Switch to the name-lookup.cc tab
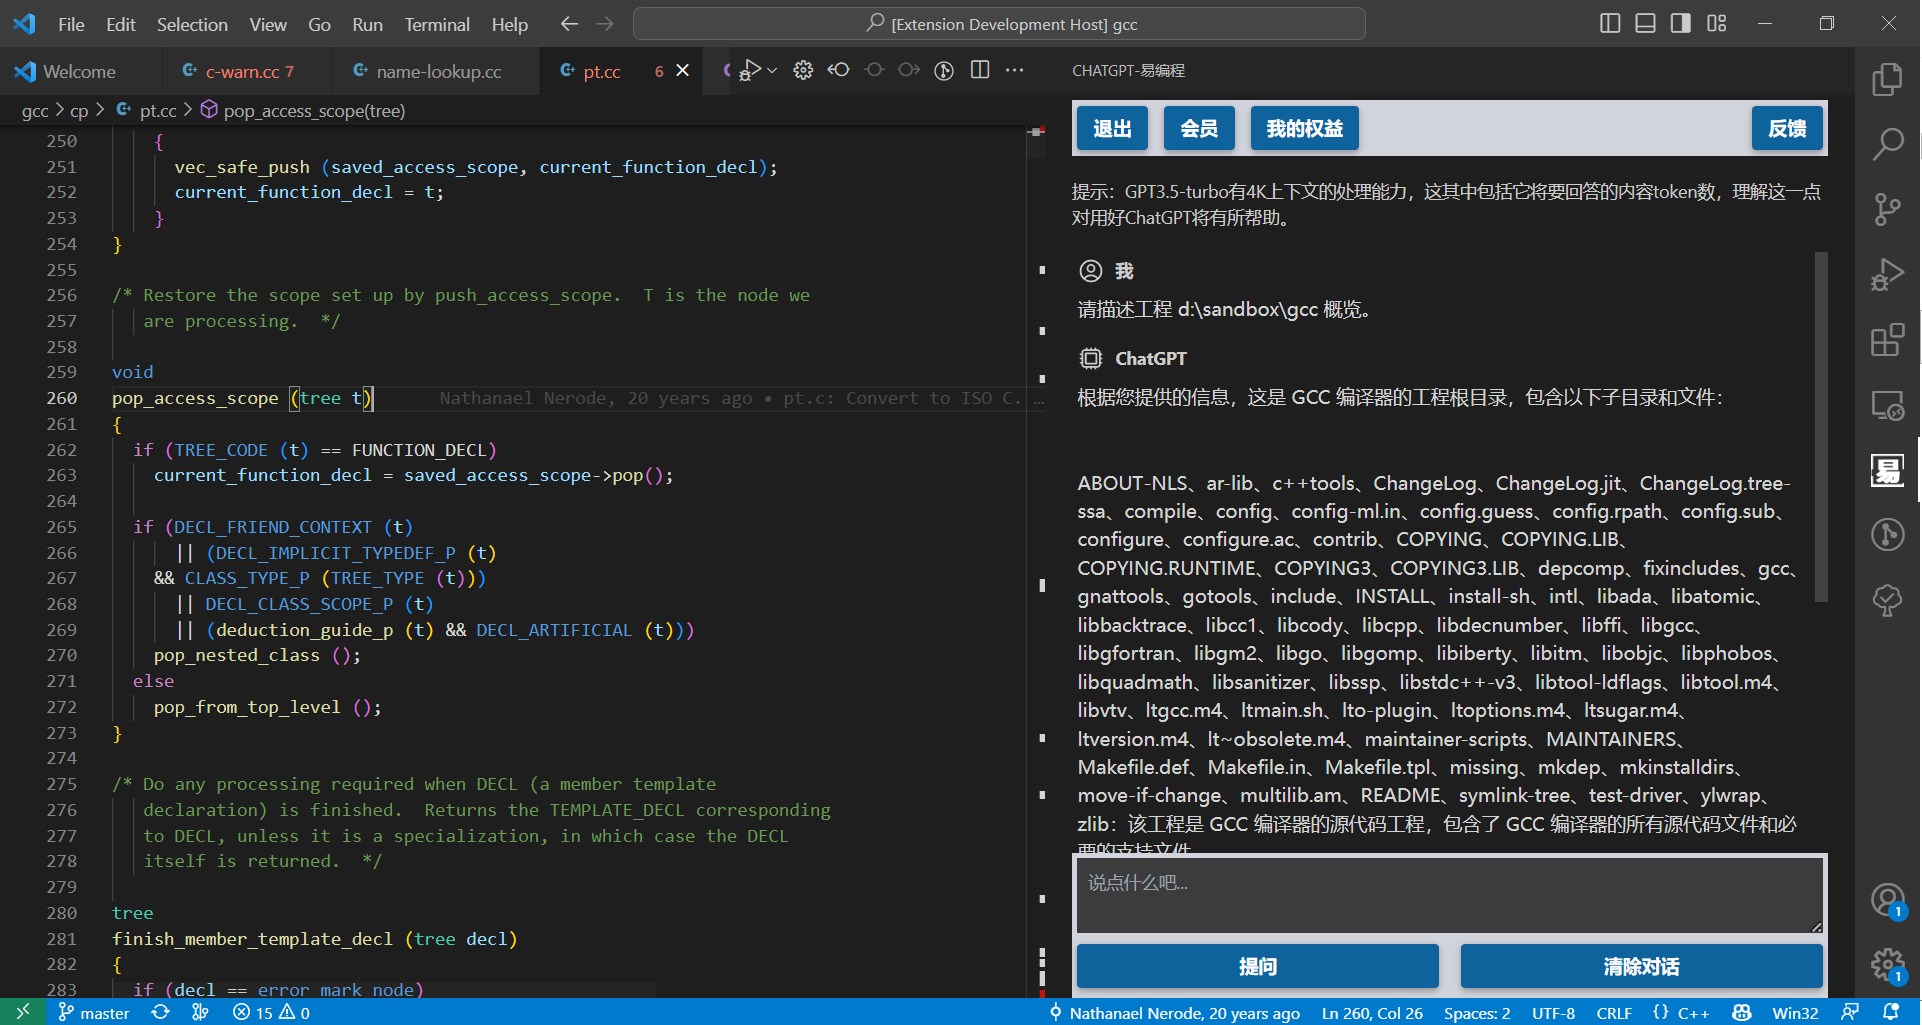The width and height of the screenshot is (1922, 1025). pyautogui.click(x=438, y=71)
